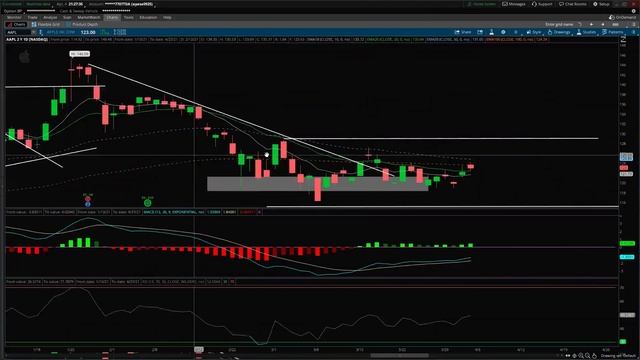Click the zoom out magnifier icon

587,356
